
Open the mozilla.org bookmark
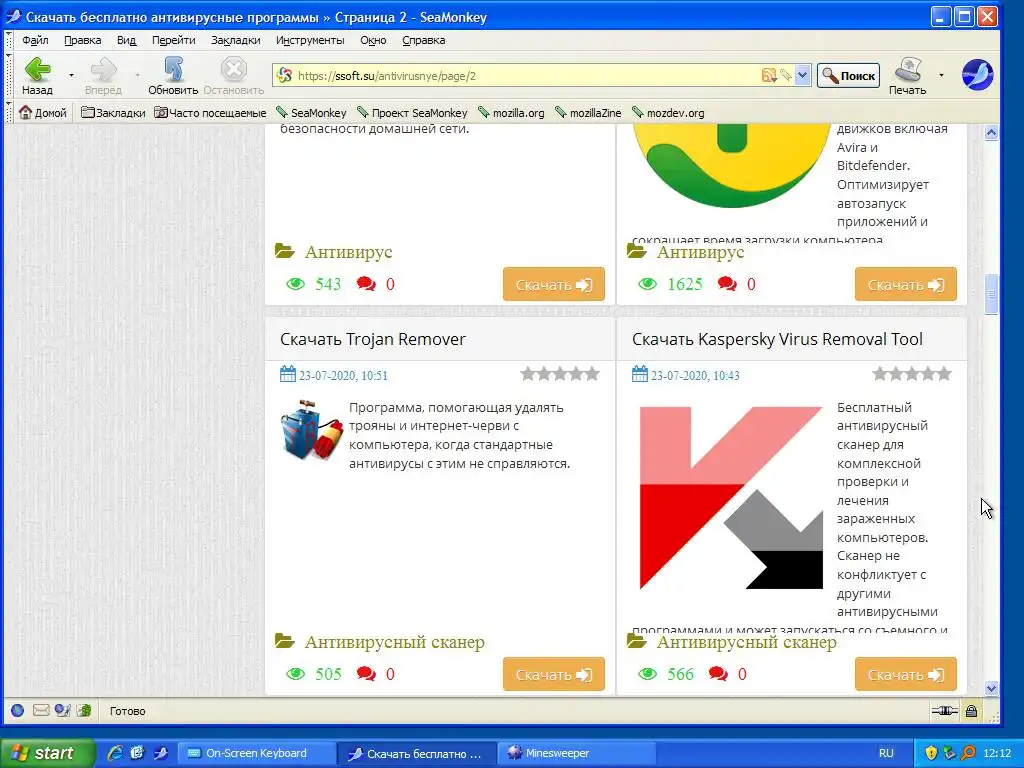click(x=511, y=112)
